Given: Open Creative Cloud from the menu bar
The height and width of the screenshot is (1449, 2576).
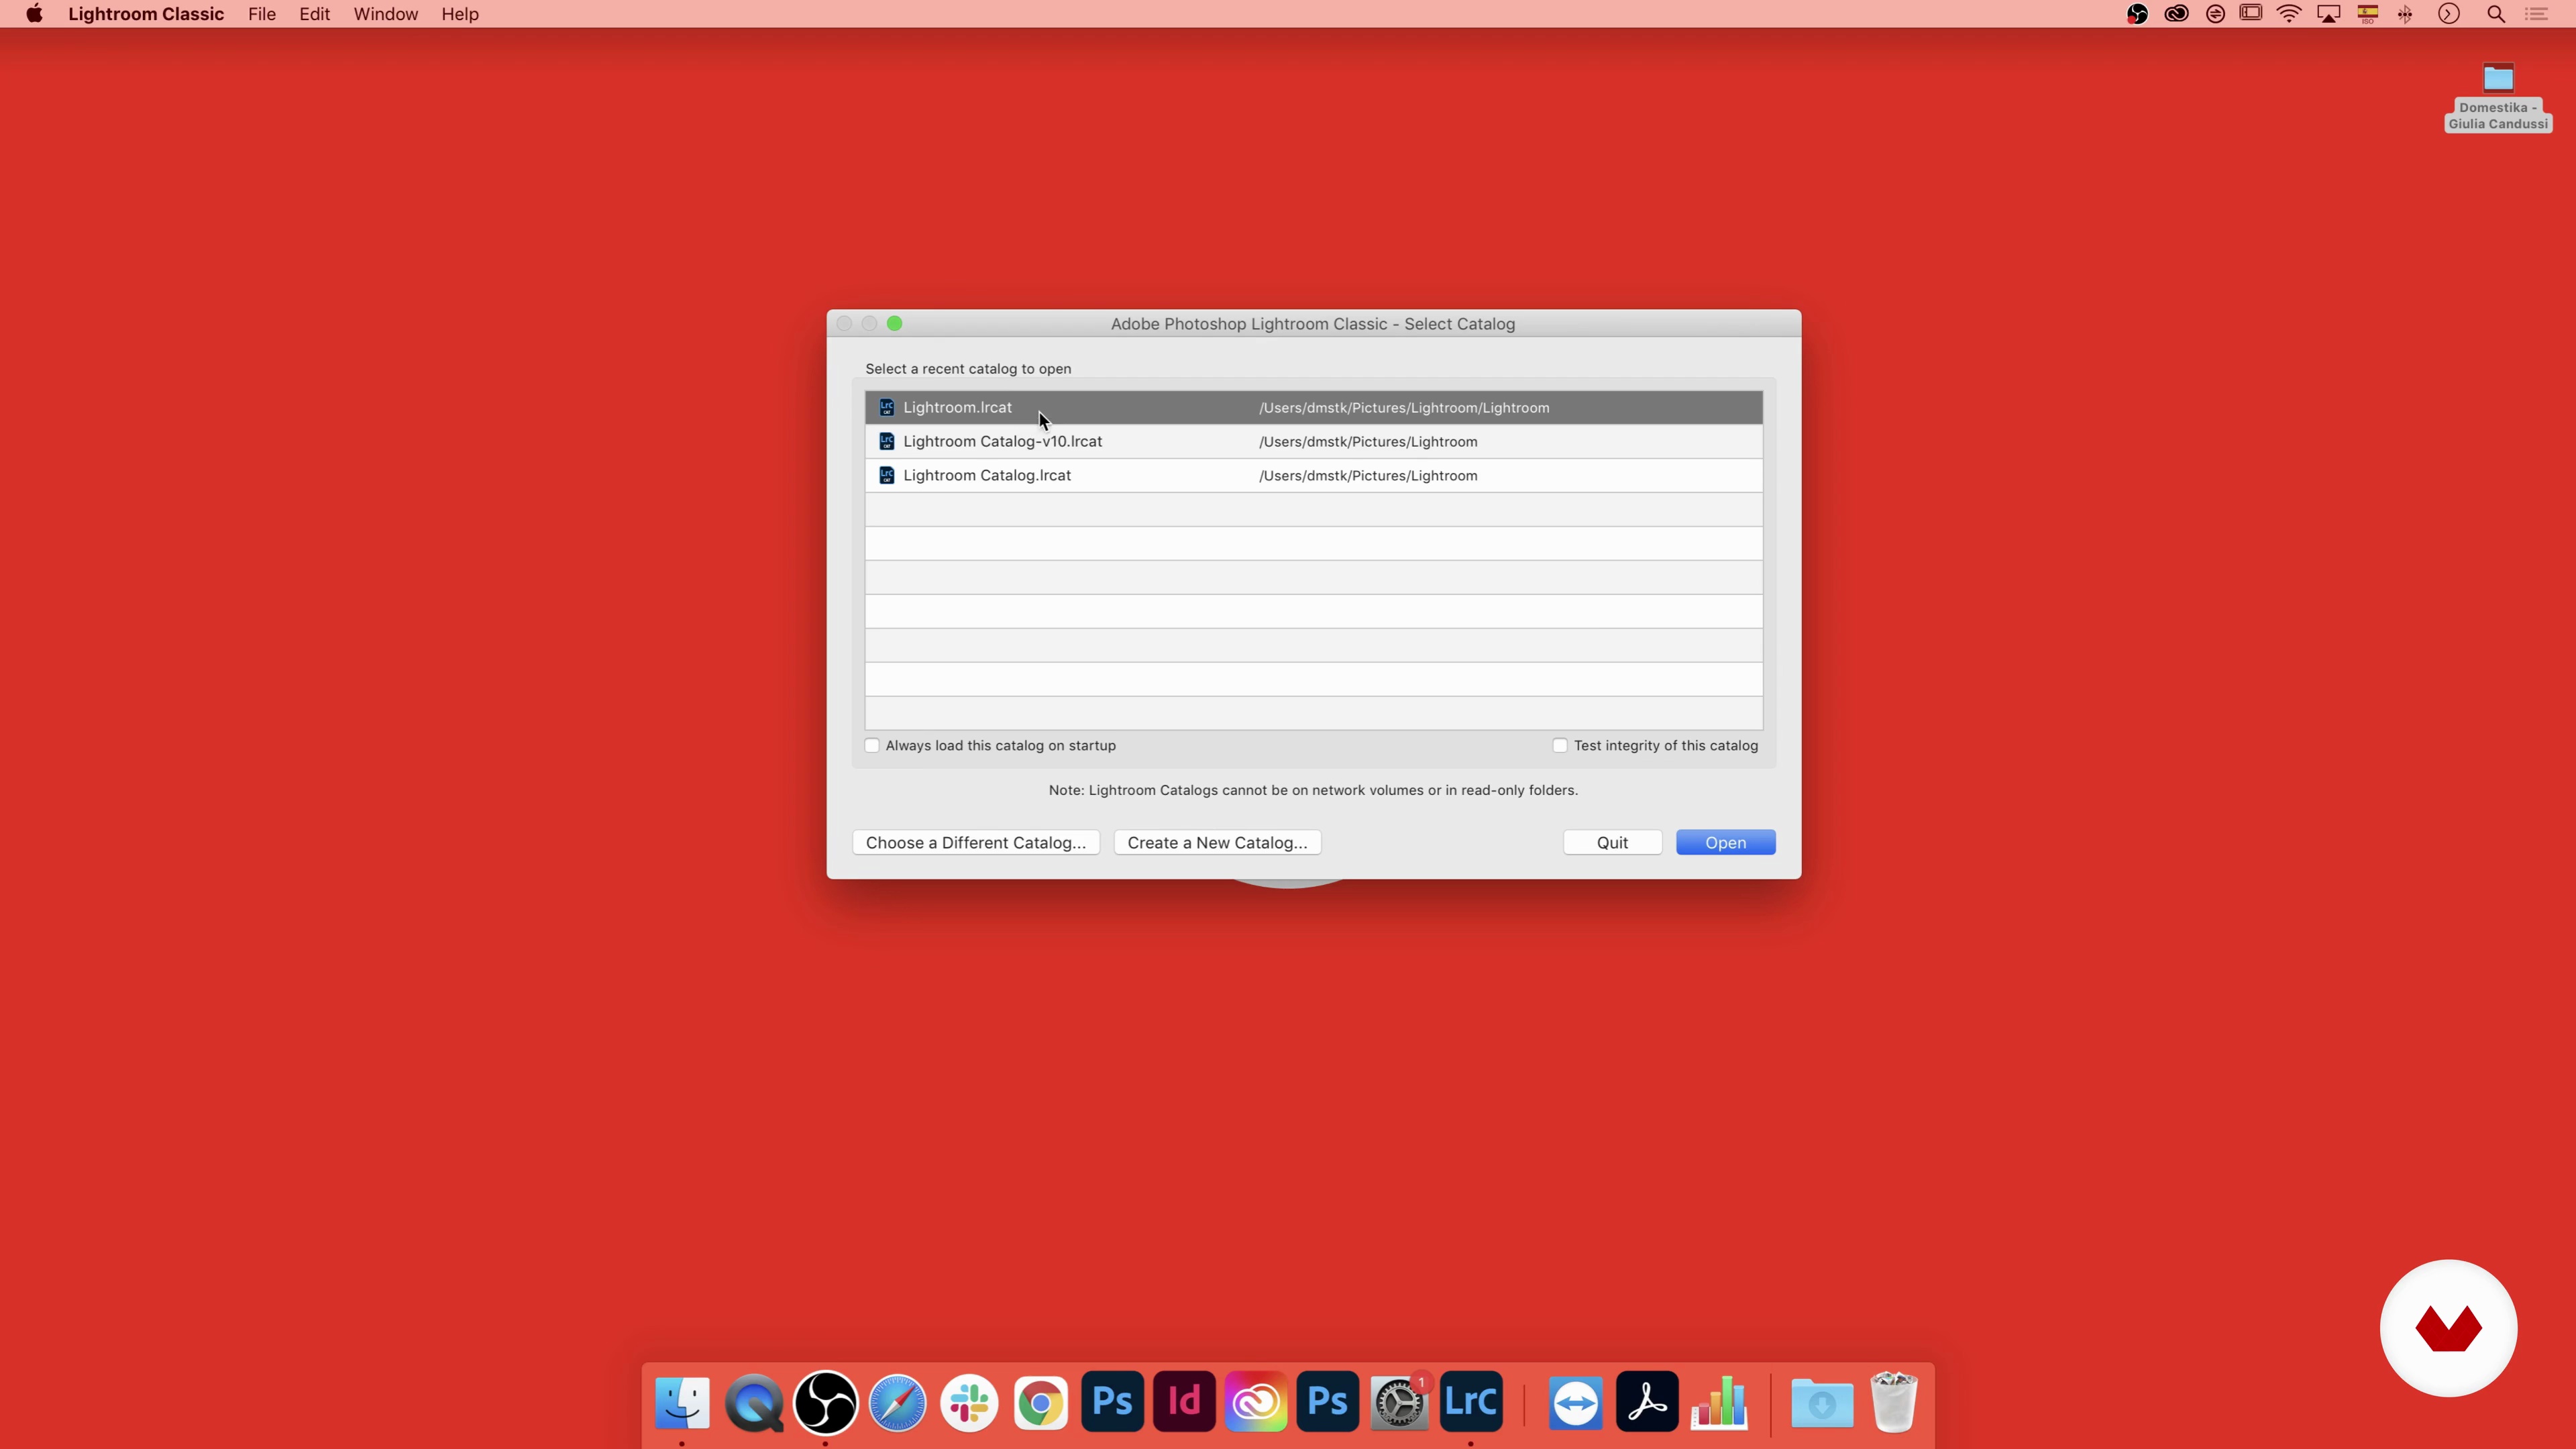Looking at the screenshot, I should tap(2176, 14).
